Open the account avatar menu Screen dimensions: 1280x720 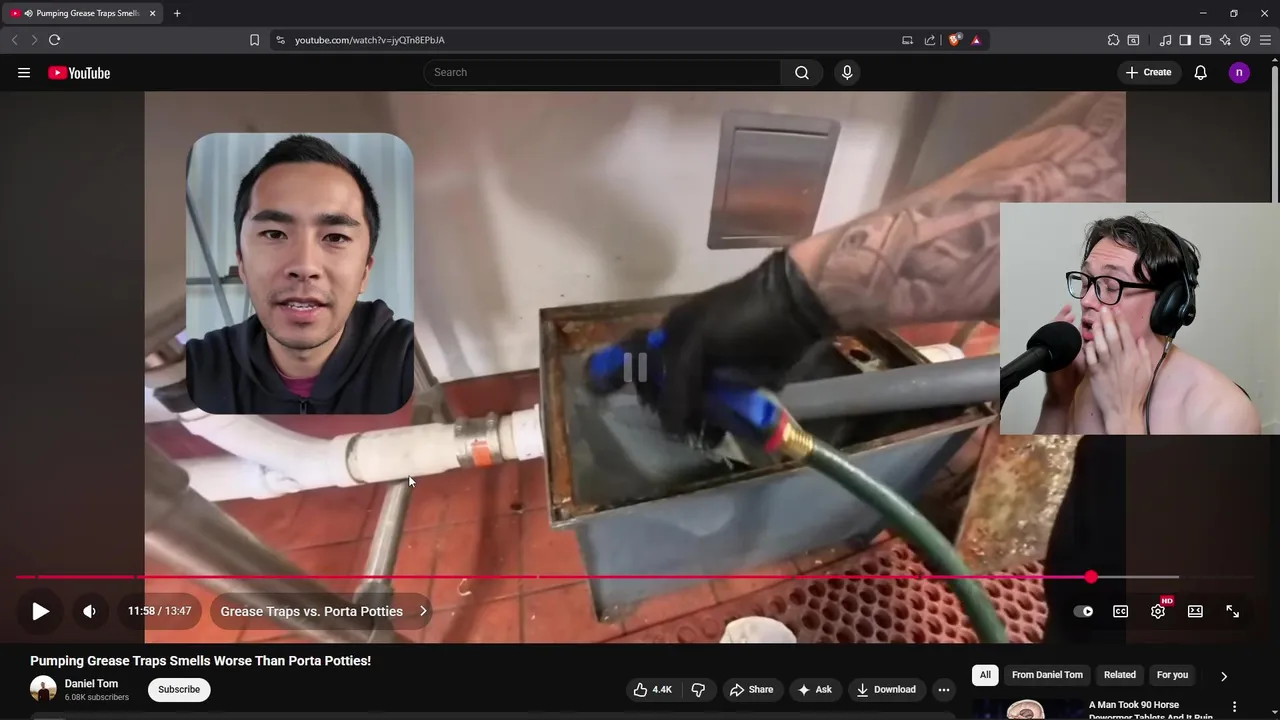point(1239,72)
